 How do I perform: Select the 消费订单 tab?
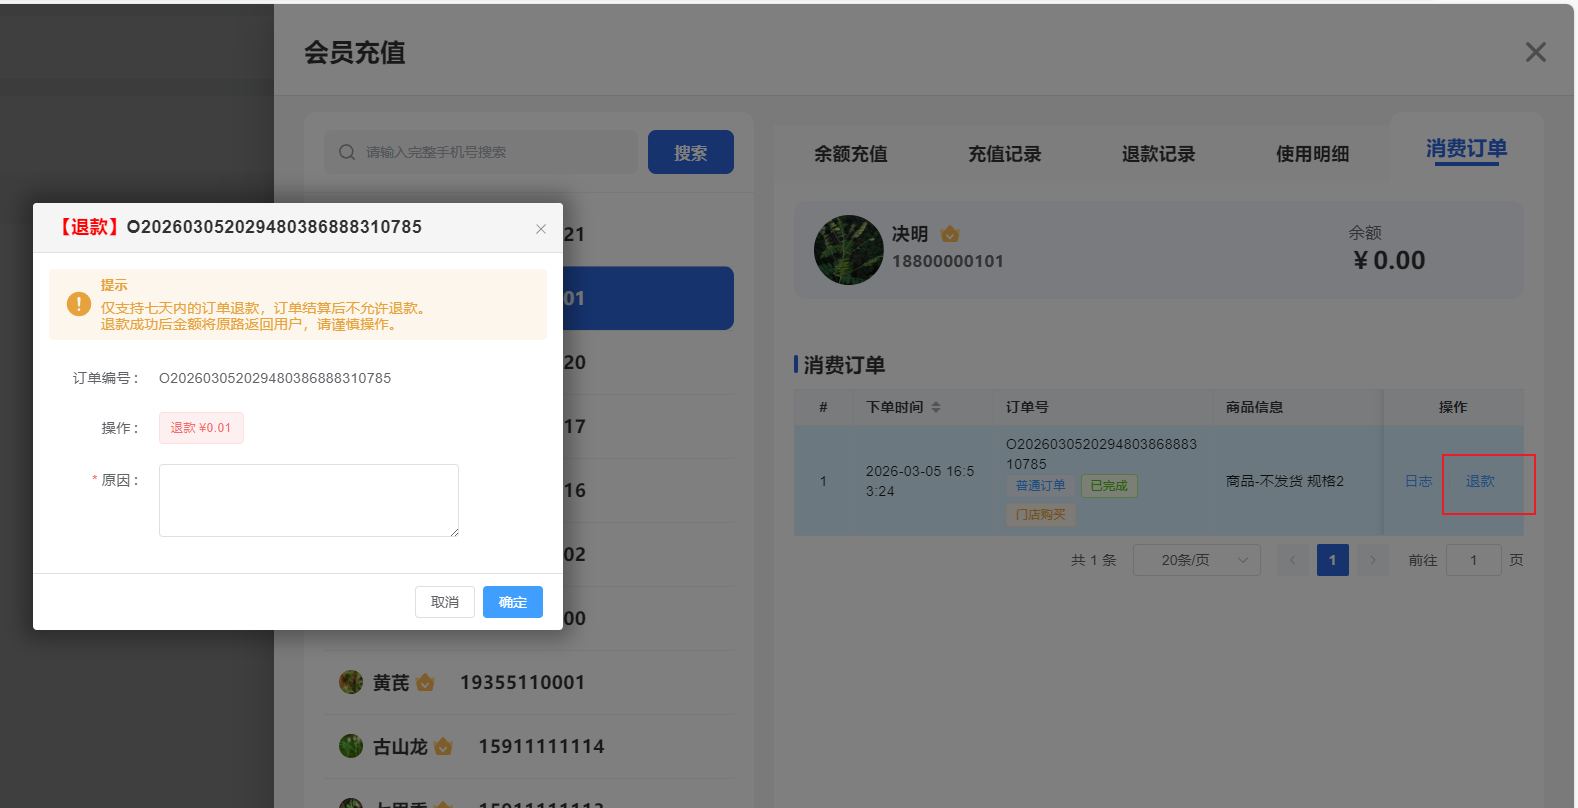pyautogui.click(x=1466, y=149)
